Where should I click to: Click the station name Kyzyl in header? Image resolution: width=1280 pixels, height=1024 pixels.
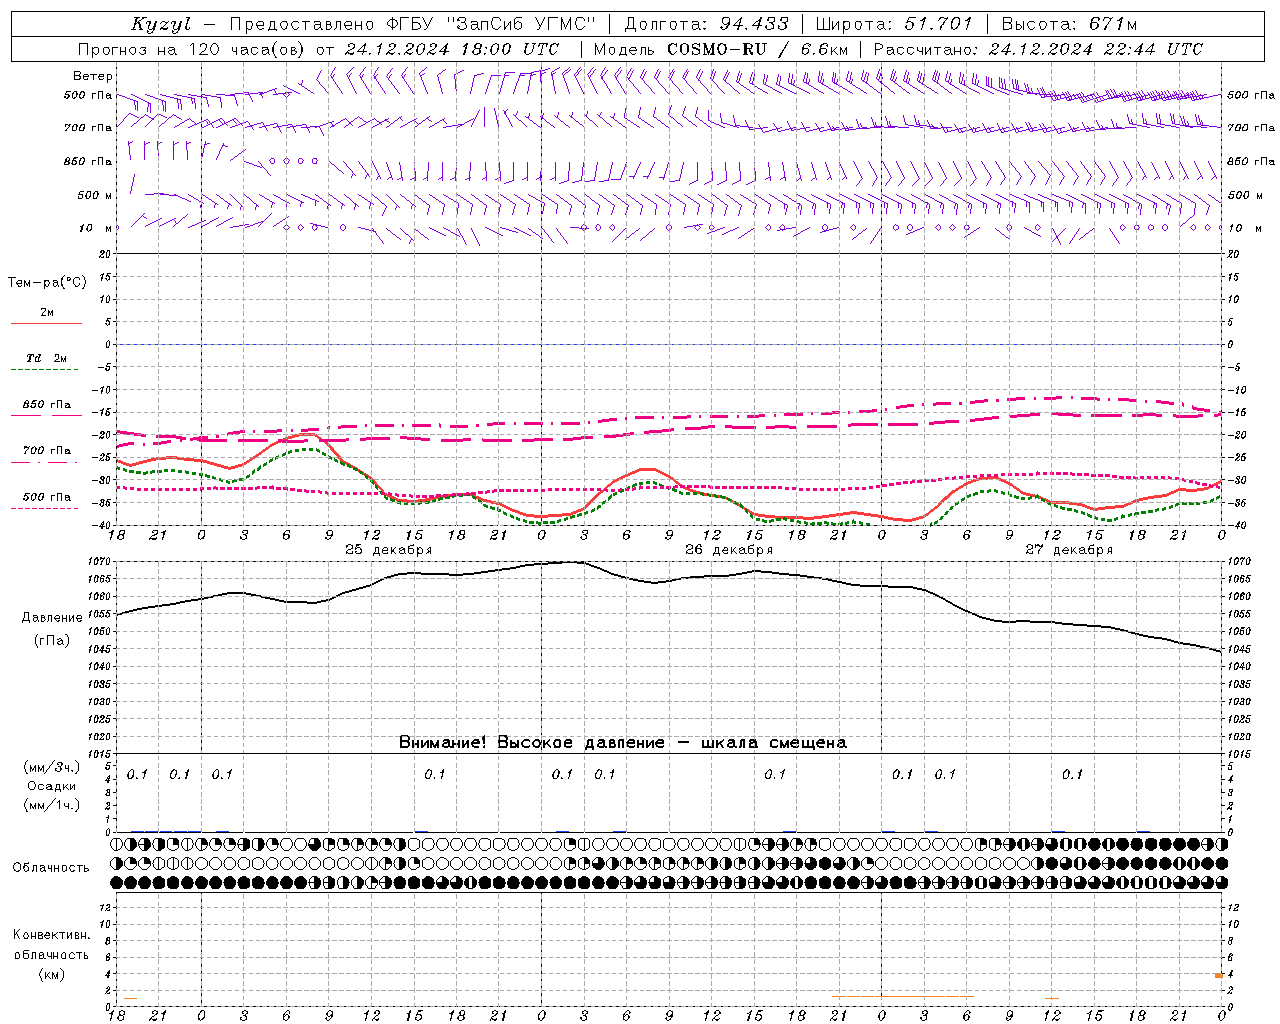click(x=160, y=24)
